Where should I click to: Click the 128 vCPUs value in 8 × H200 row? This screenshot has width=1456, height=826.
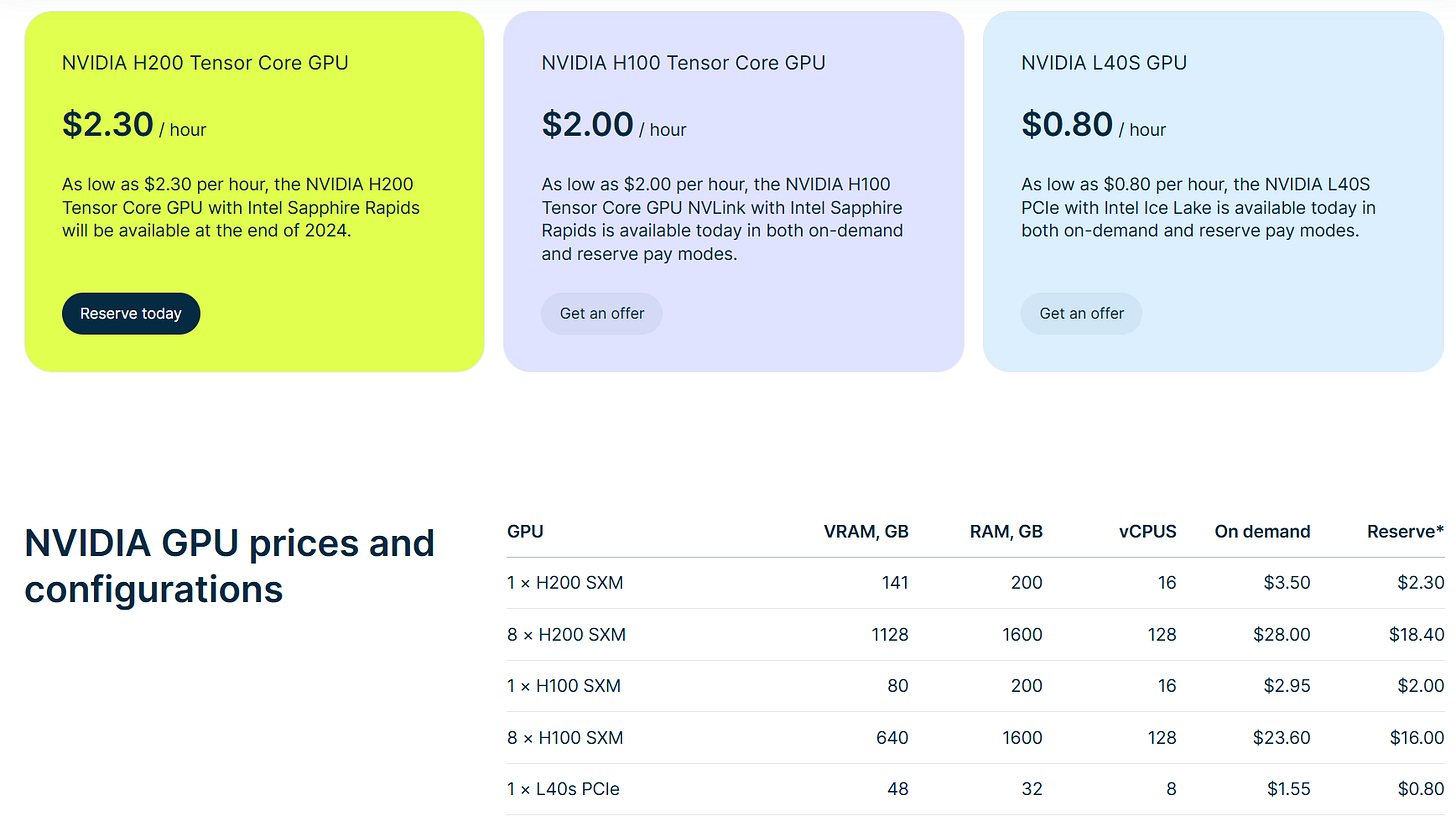click(x=1162, y=635)
